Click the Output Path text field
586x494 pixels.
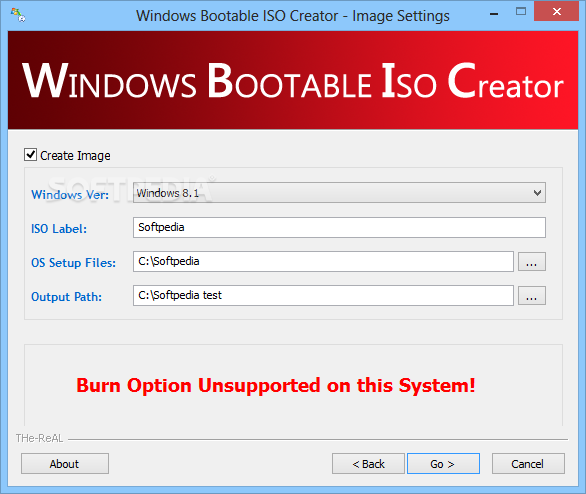pos(323,296)
